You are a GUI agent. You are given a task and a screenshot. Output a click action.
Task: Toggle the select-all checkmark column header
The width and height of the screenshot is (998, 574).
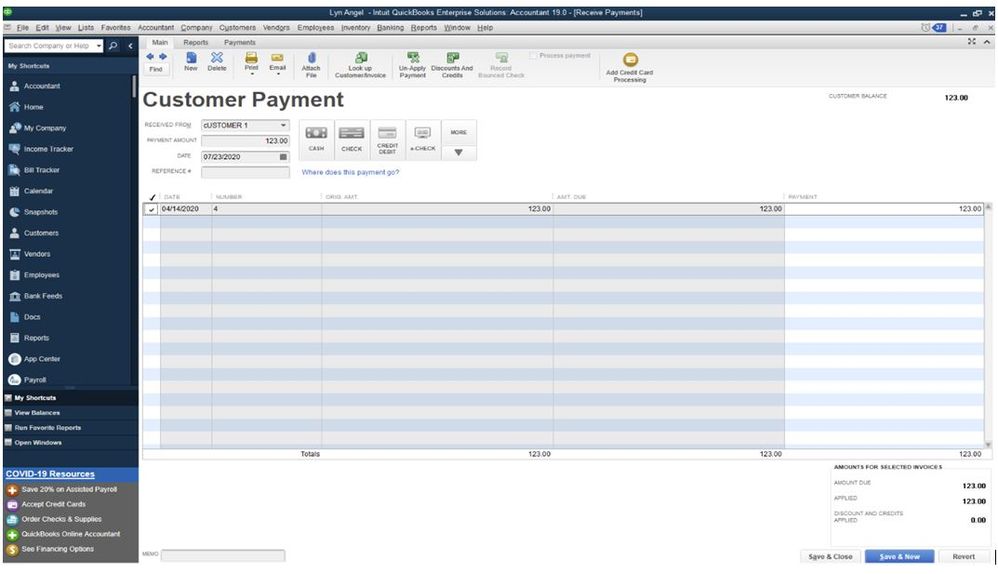(x=152, y=197)
